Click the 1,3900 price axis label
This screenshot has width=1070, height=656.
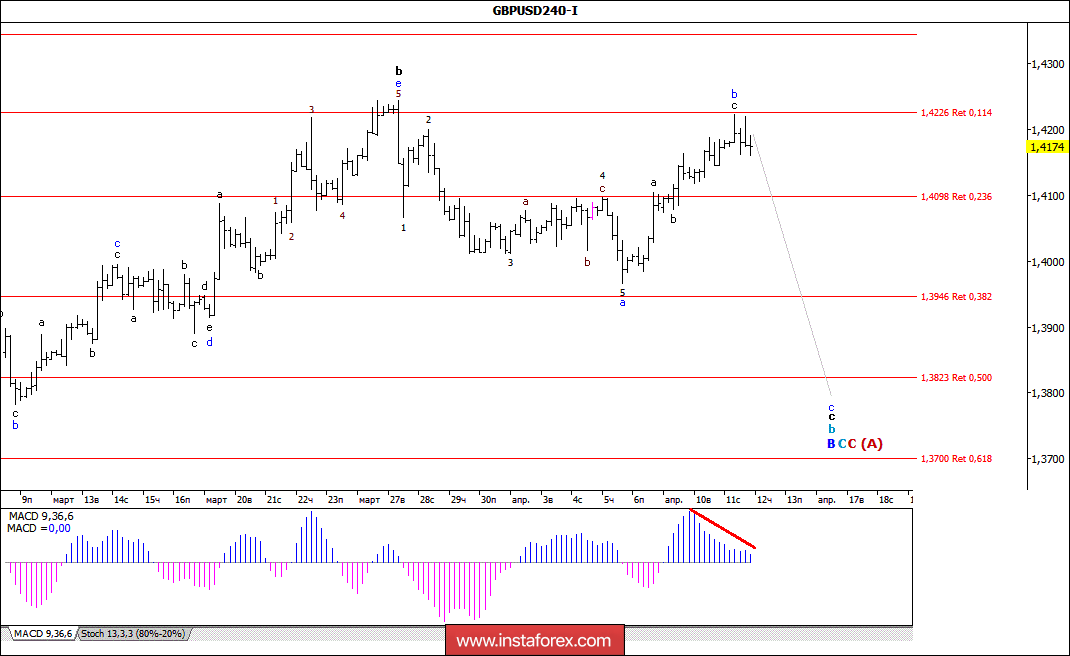1047,328
